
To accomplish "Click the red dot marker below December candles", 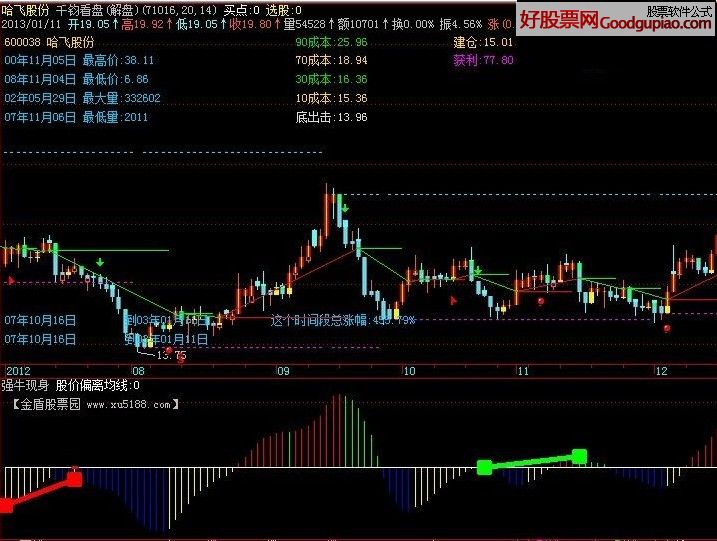I will click(667, 328).
